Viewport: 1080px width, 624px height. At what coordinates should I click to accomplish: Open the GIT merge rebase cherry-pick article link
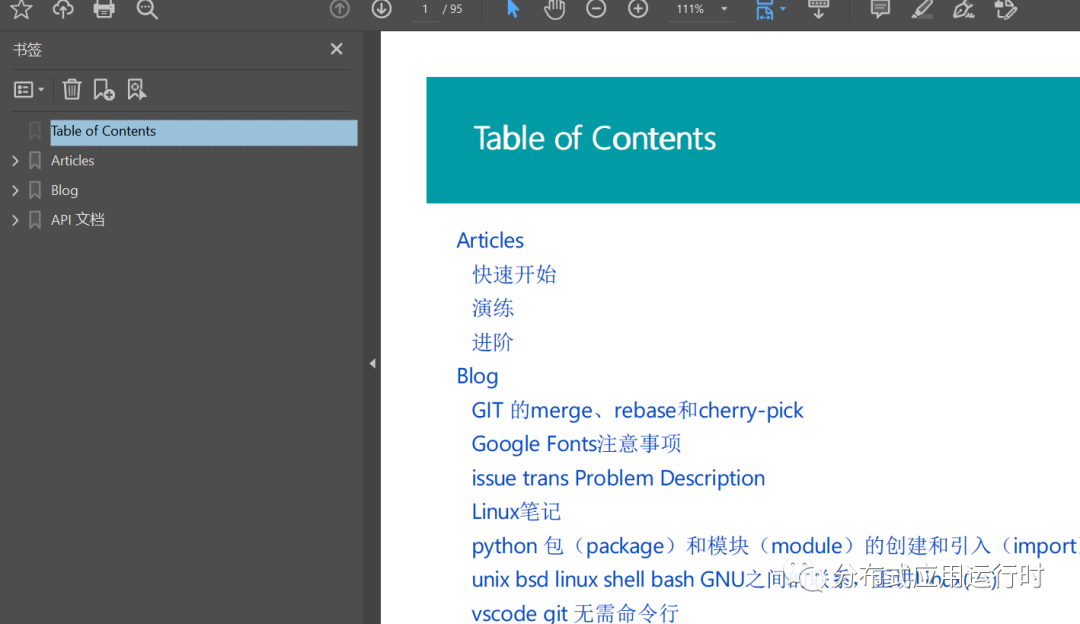click(638, 410)
